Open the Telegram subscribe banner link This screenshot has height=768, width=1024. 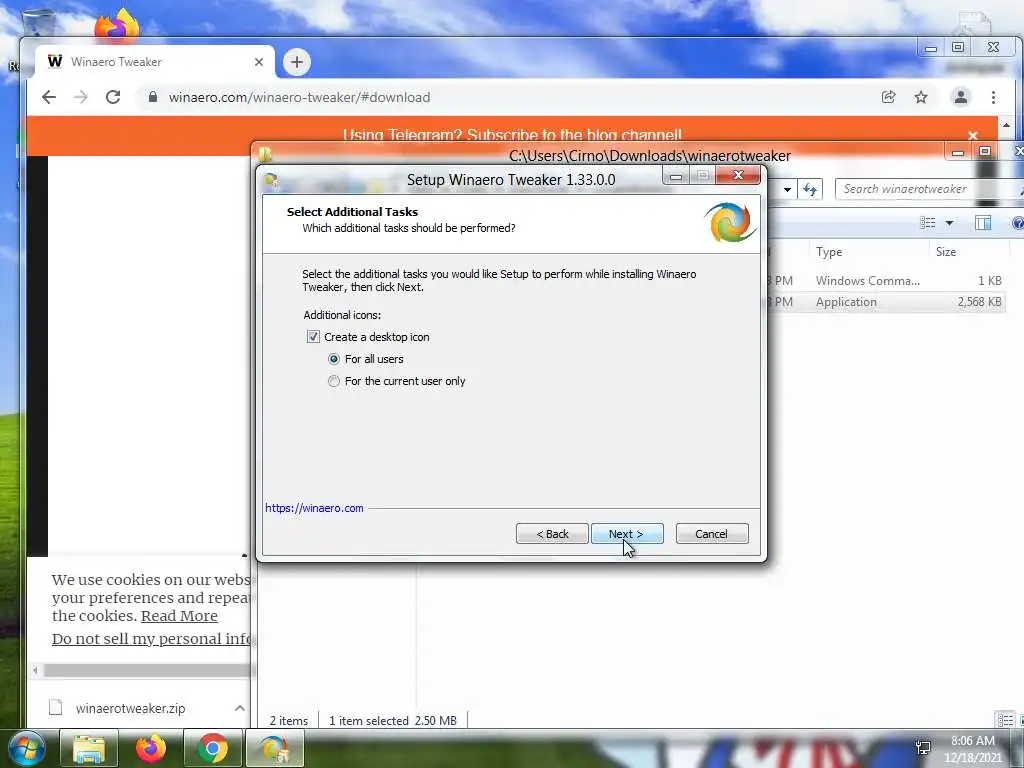pyautogui.click(x=512, y=135)
